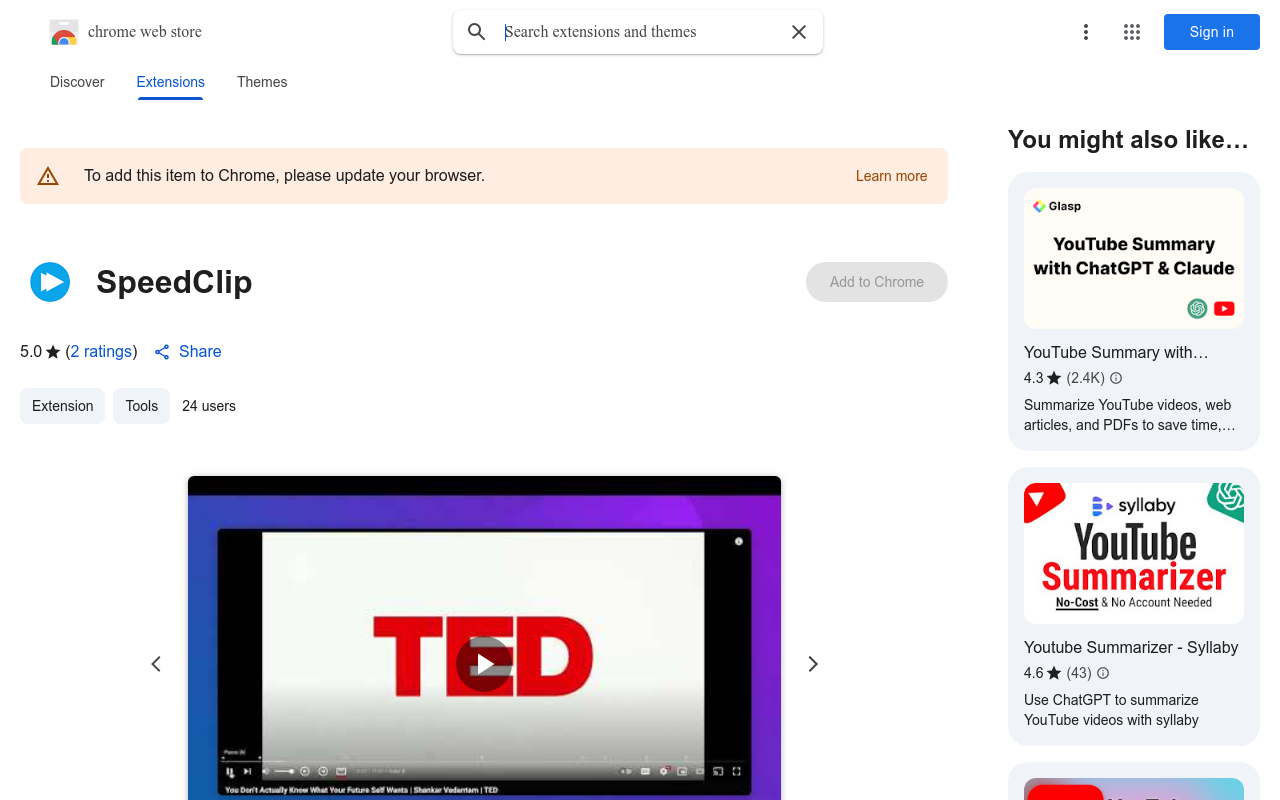This screenshot has width=1280, height=800.
Task: Open the Syllaby YouTube Summarizer thumbnail
Action: 1134,554
